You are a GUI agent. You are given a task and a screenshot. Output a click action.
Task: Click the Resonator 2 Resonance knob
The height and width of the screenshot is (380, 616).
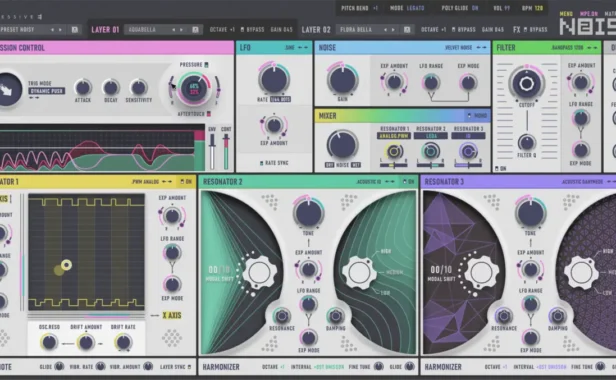coord(281,316)
